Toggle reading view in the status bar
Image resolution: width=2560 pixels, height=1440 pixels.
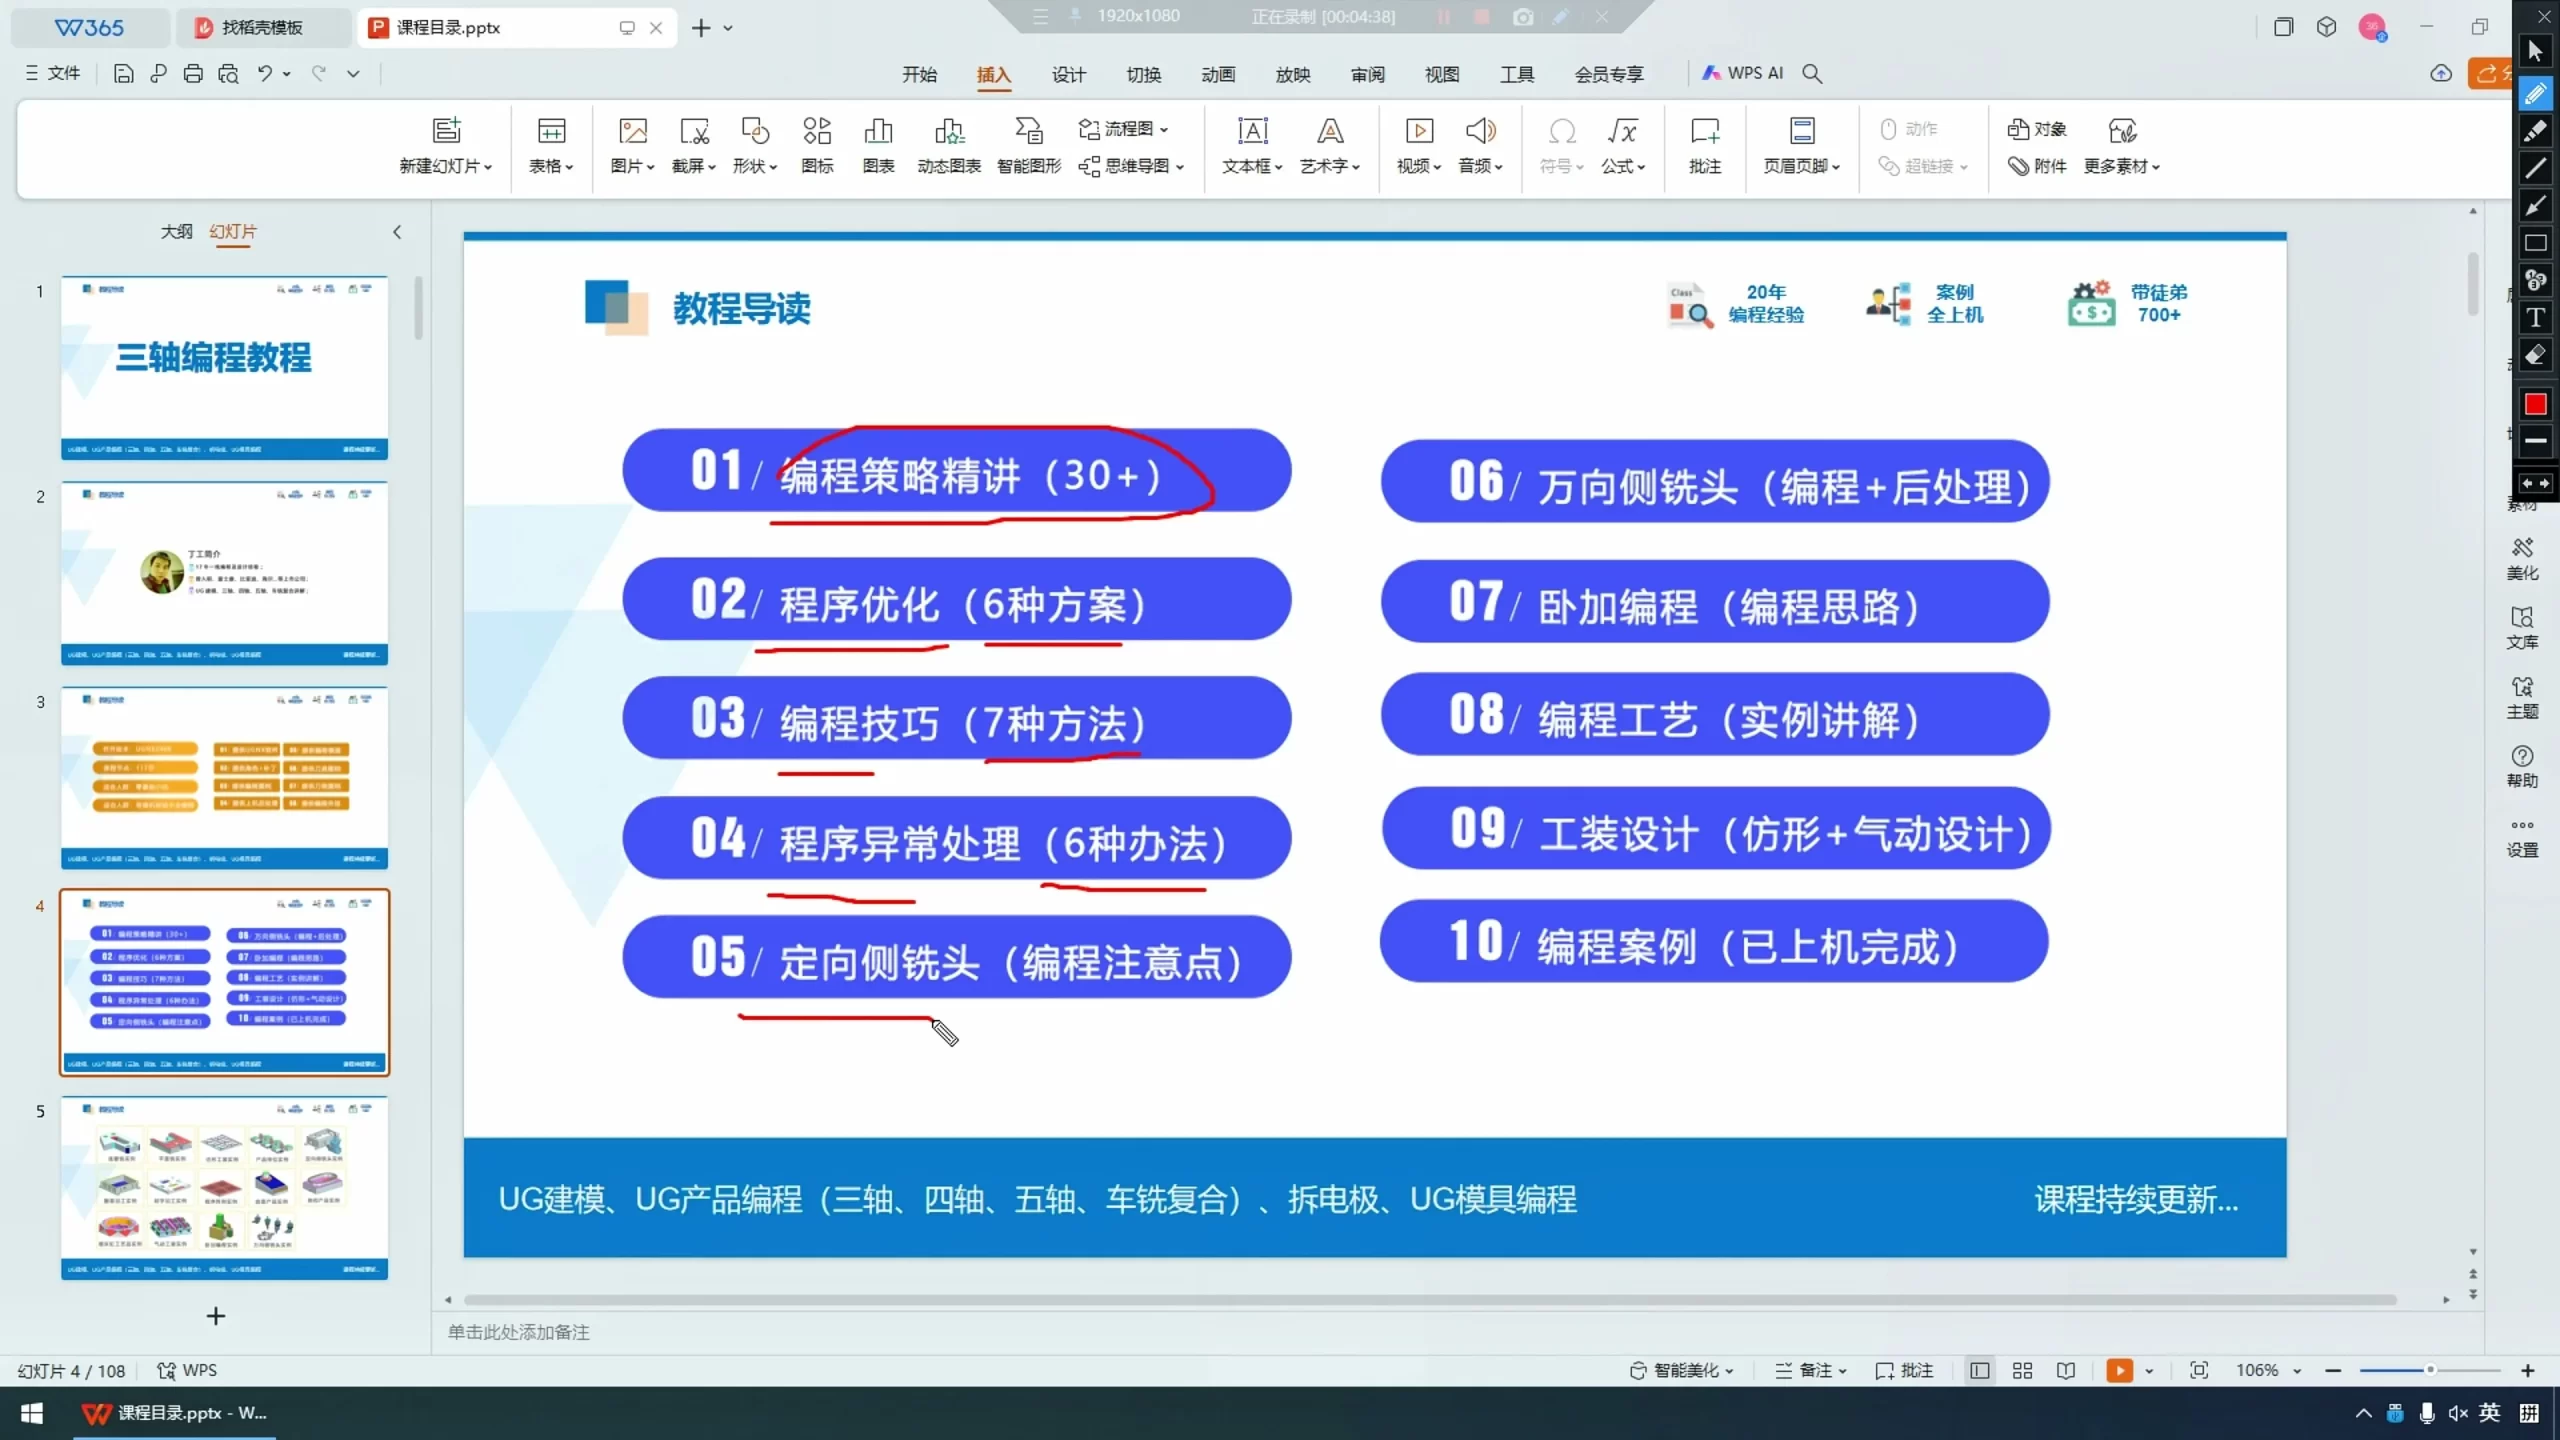click(x=2065, y=1370)
